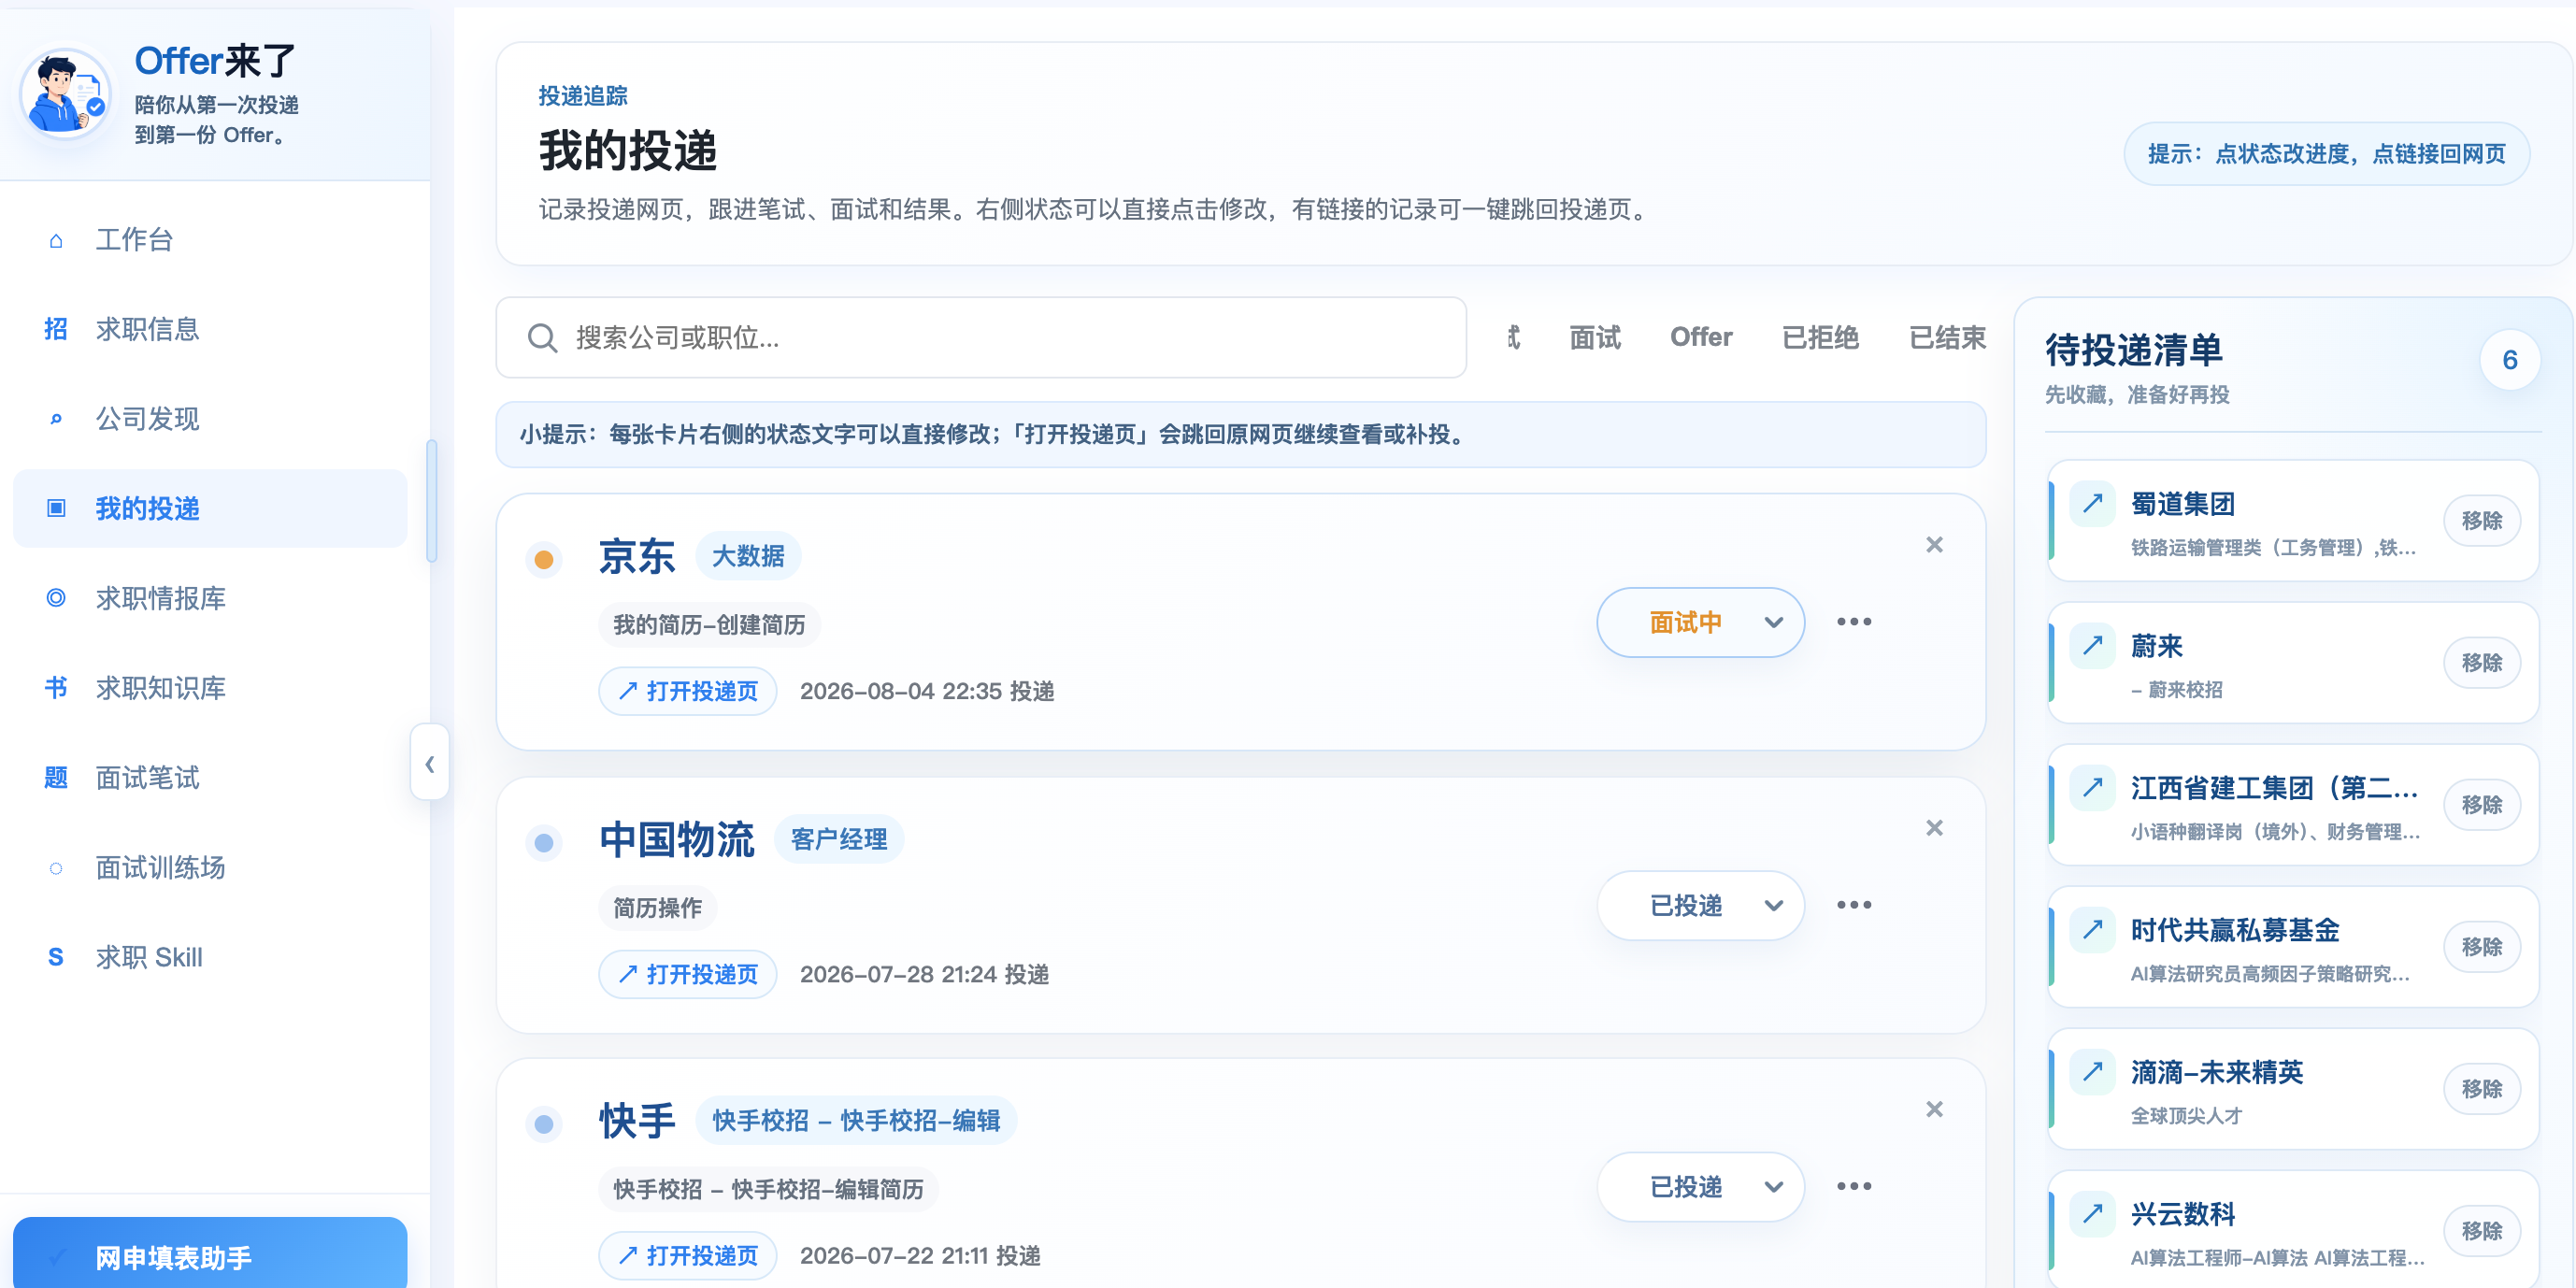
Task: Go to 面试笔试 page
Action: tap(210, 777)
